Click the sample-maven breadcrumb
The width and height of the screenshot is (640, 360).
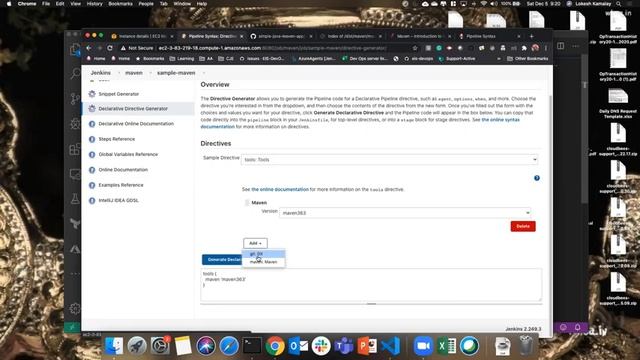176,73
